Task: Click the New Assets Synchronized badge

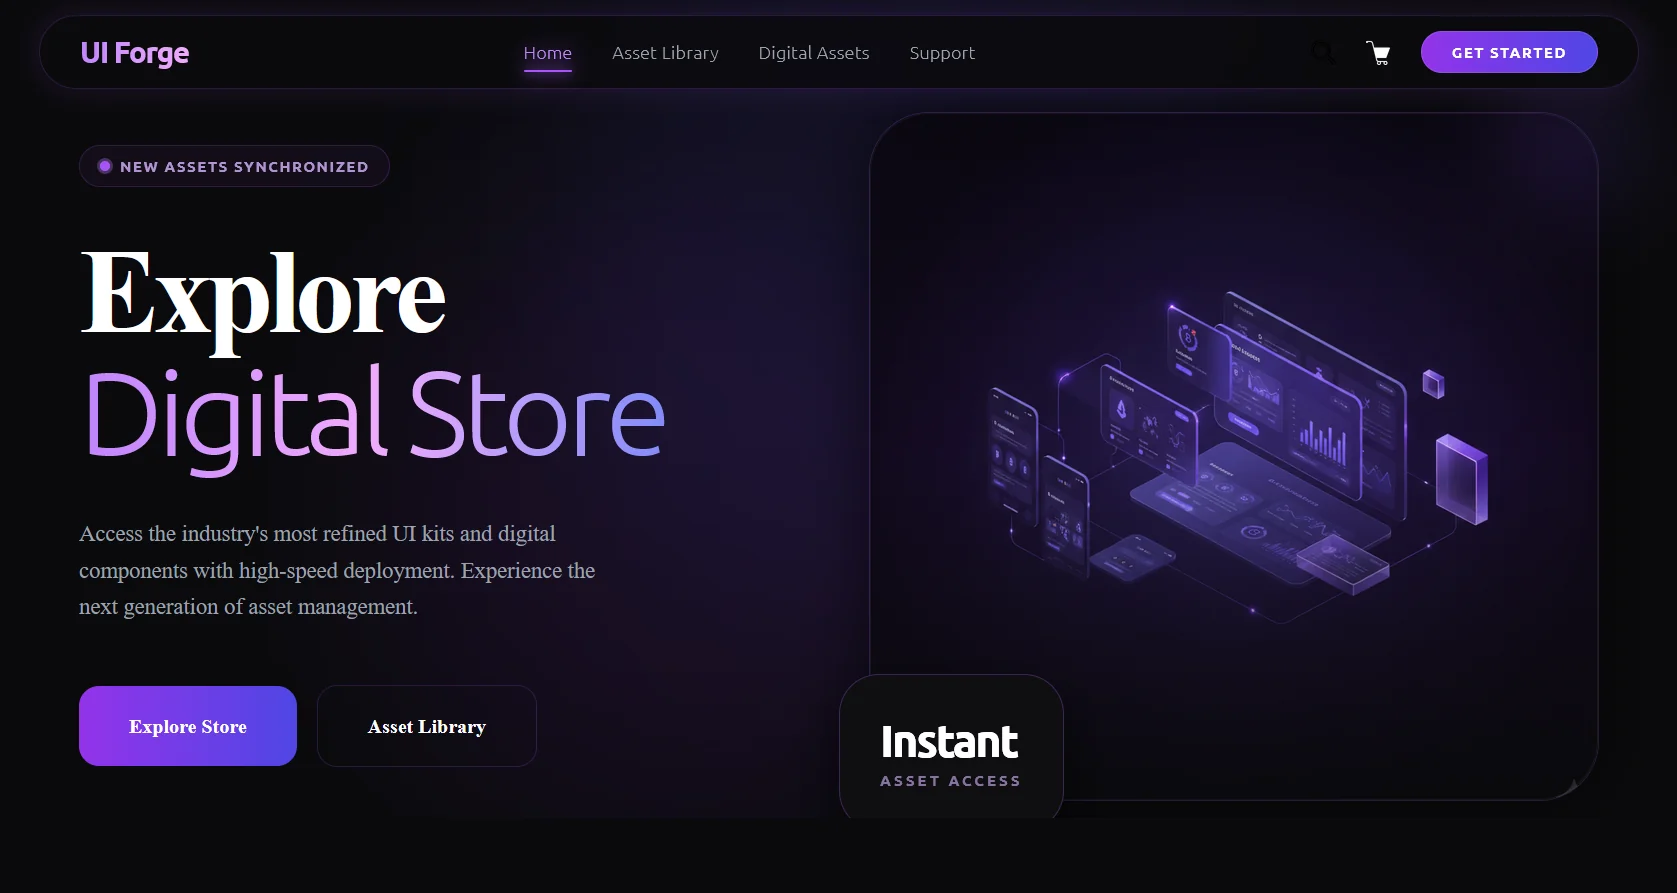Action: tap(234, 166)
